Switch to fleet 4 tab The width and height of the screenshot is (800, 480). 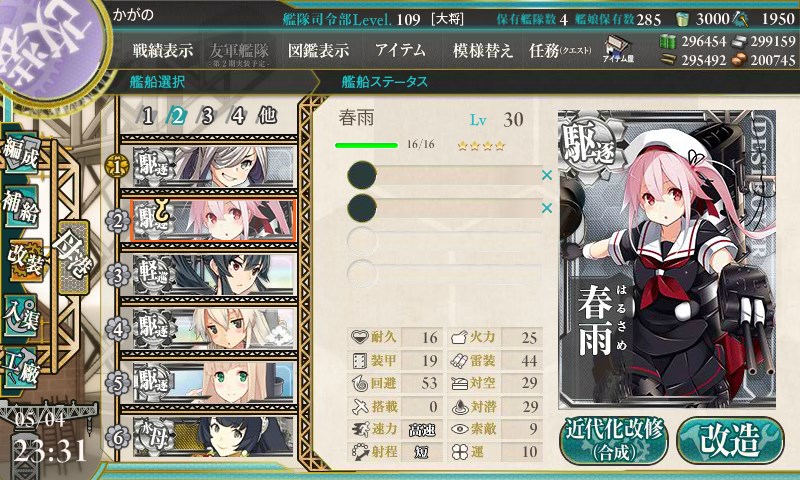click(x=237, y=116)
